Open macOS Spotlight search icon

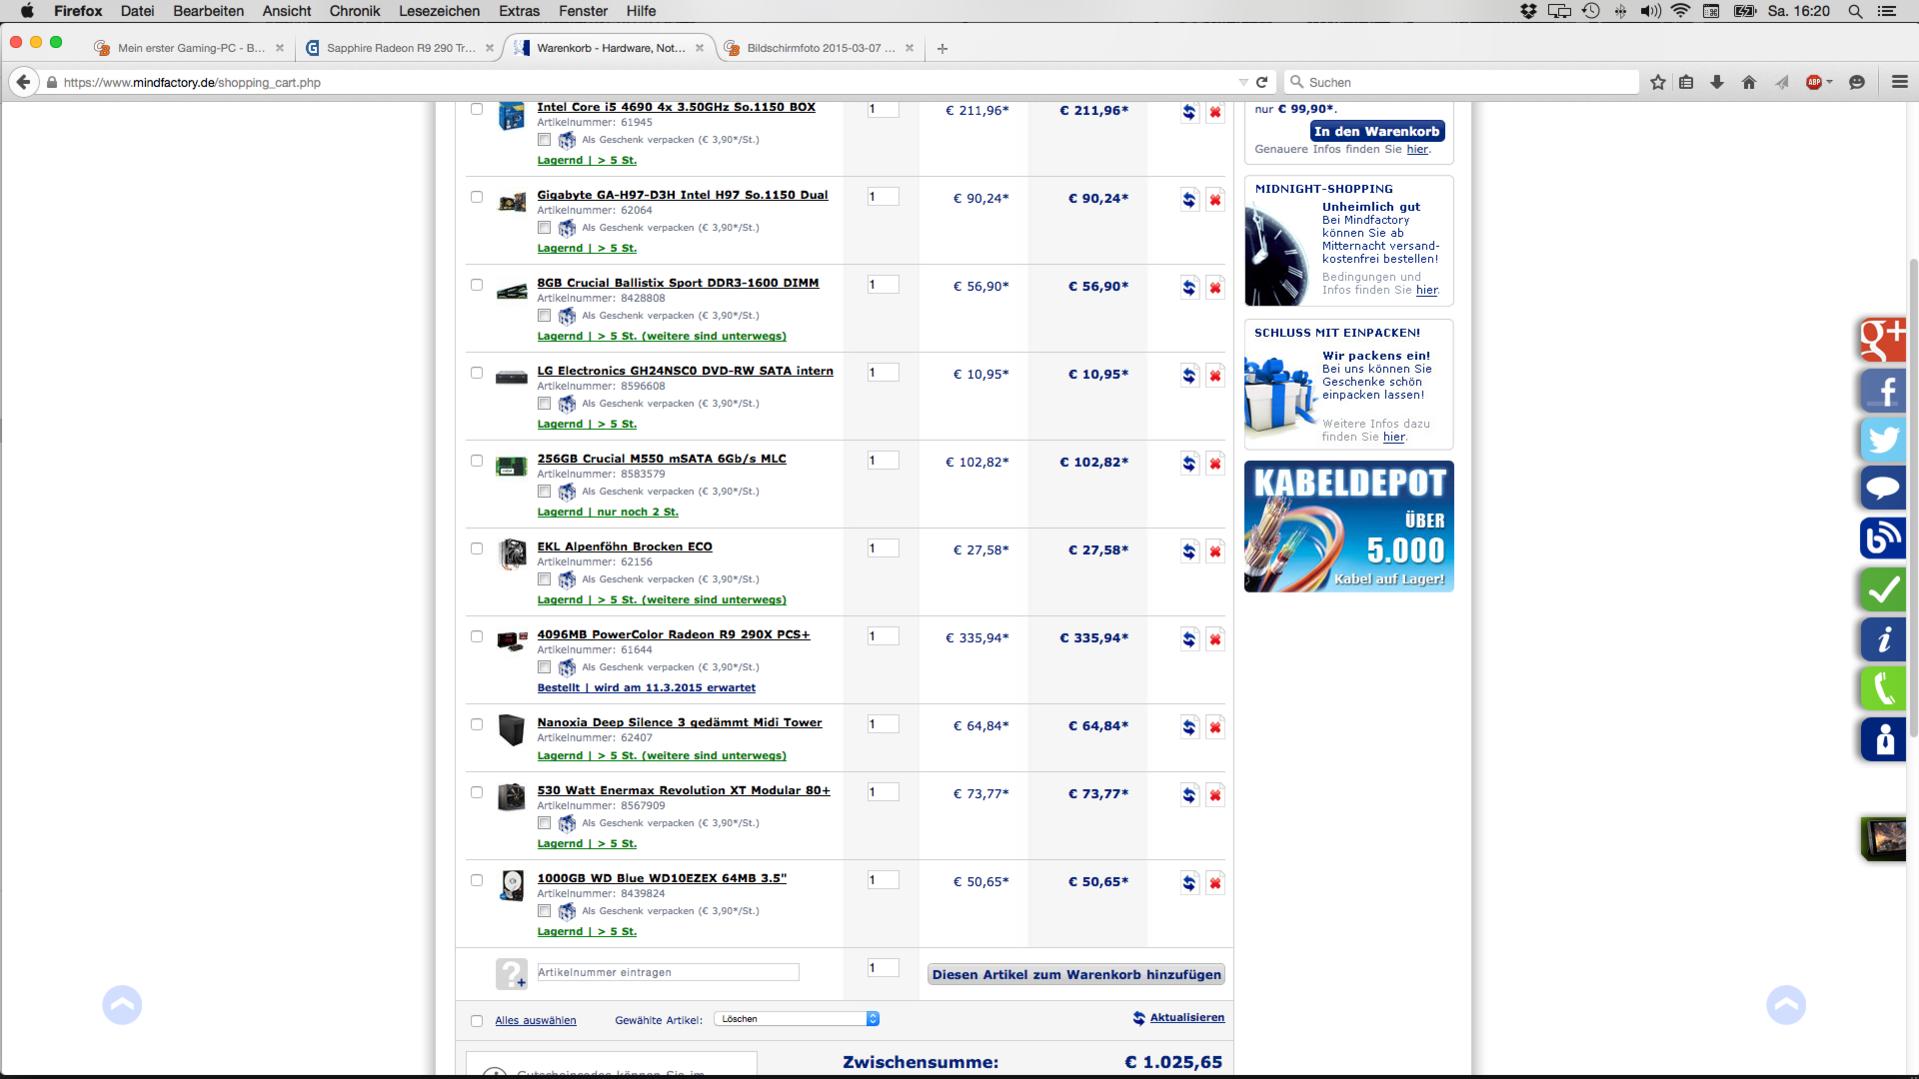coord(1855,11)
